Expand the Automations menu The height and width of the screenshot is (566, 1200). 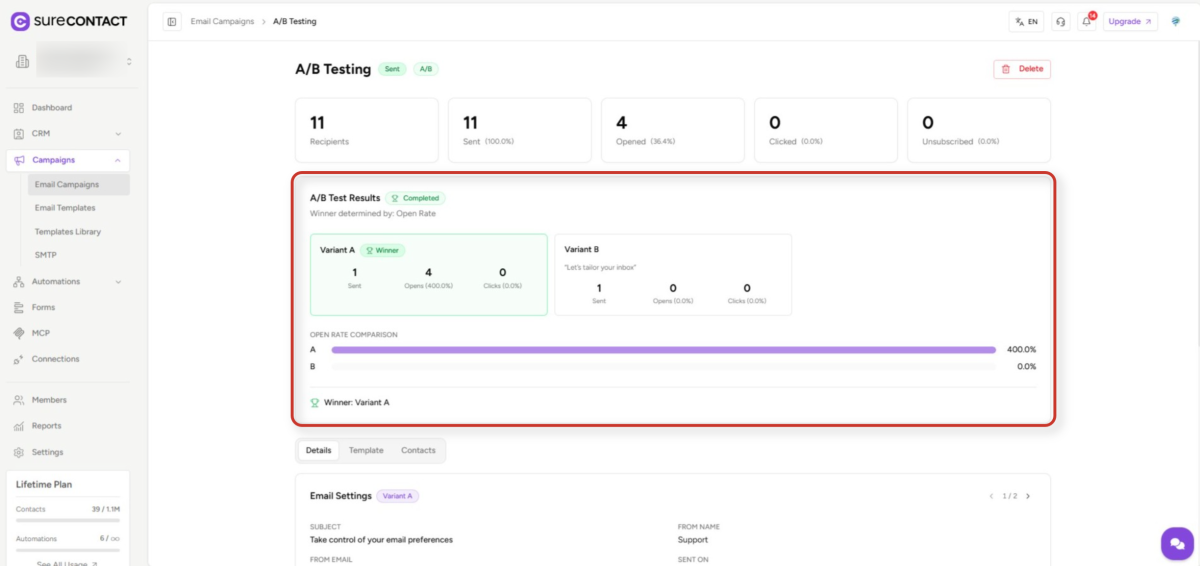point(68,281)
